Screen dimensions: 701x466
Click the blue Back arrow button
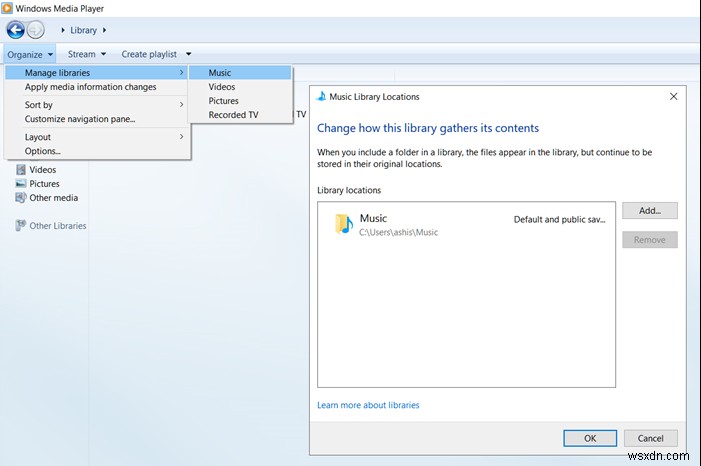[x=16, y=30]
